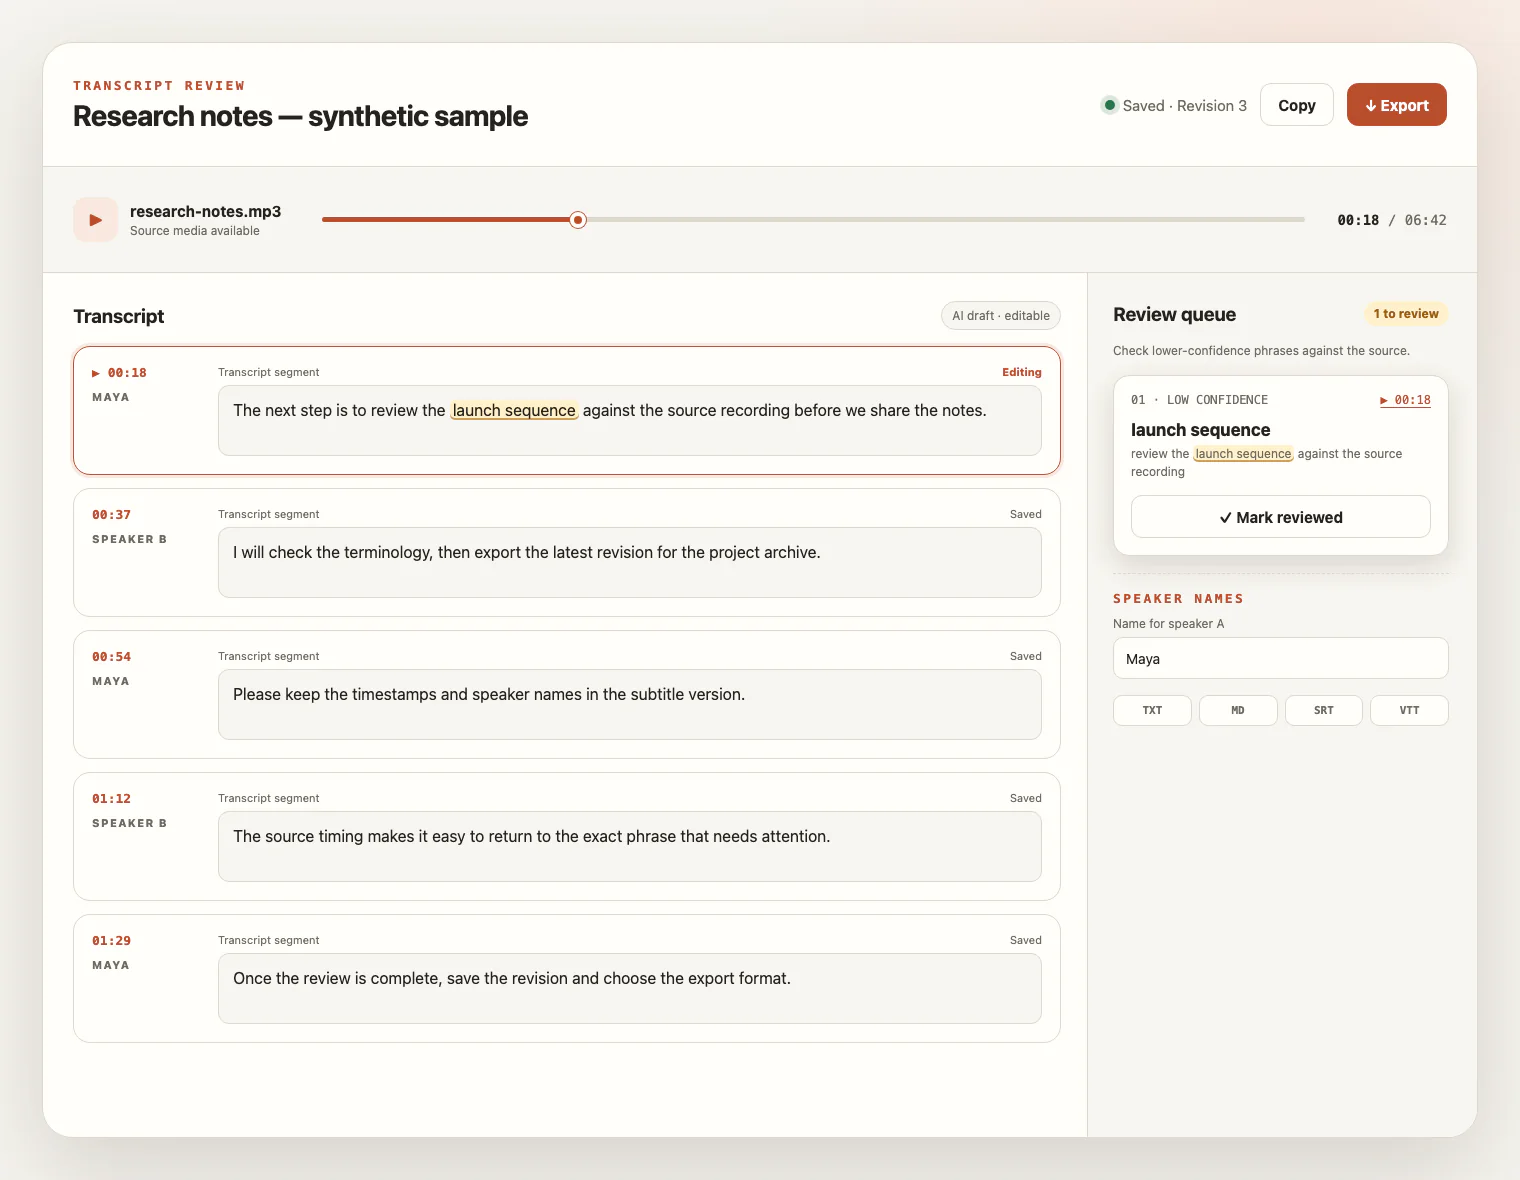Click the 'SPEAKER B' label at 01:12
1520x1180 pixels.
(130, 823)
